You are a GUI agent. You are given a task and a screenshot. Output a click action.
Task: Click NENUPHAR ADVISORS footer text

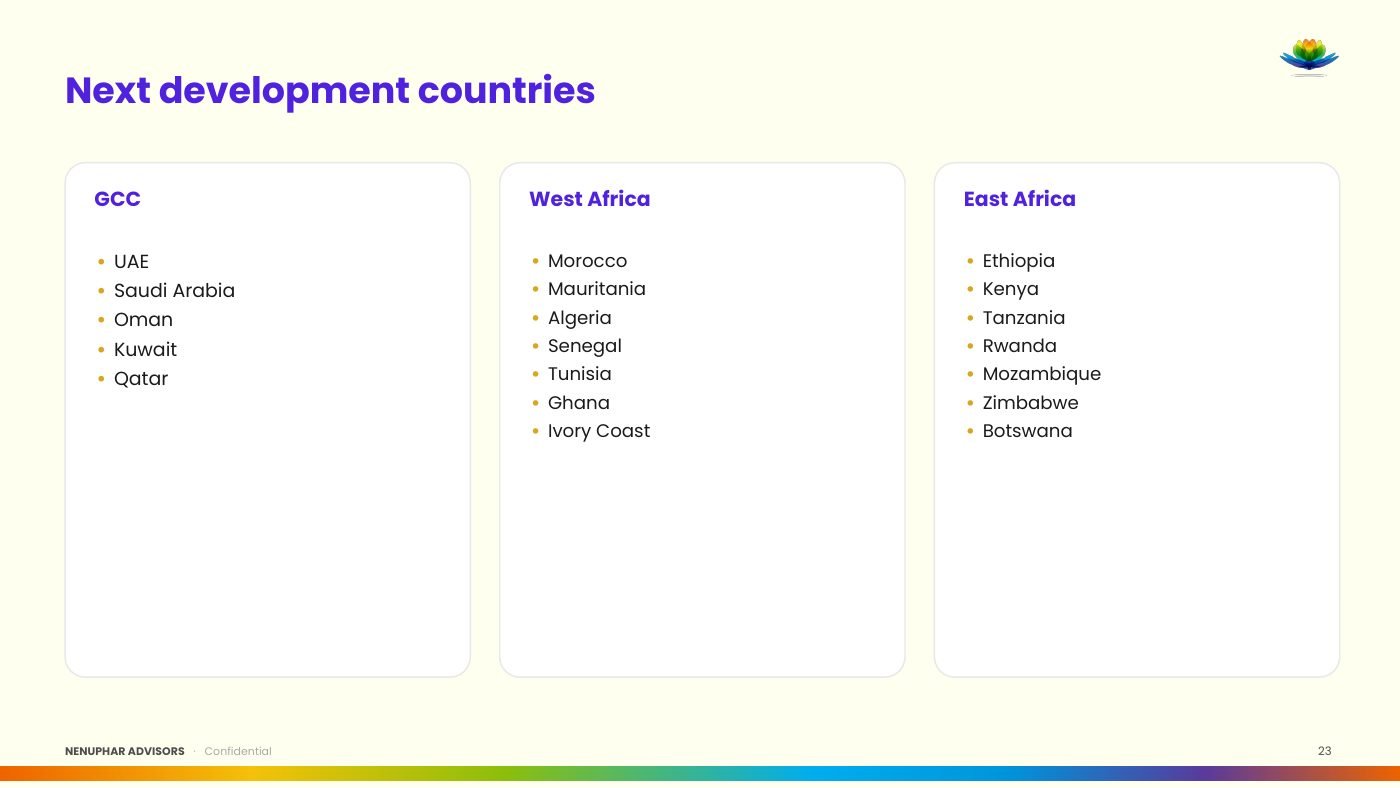pyautogui.click(x=125, y=751)
